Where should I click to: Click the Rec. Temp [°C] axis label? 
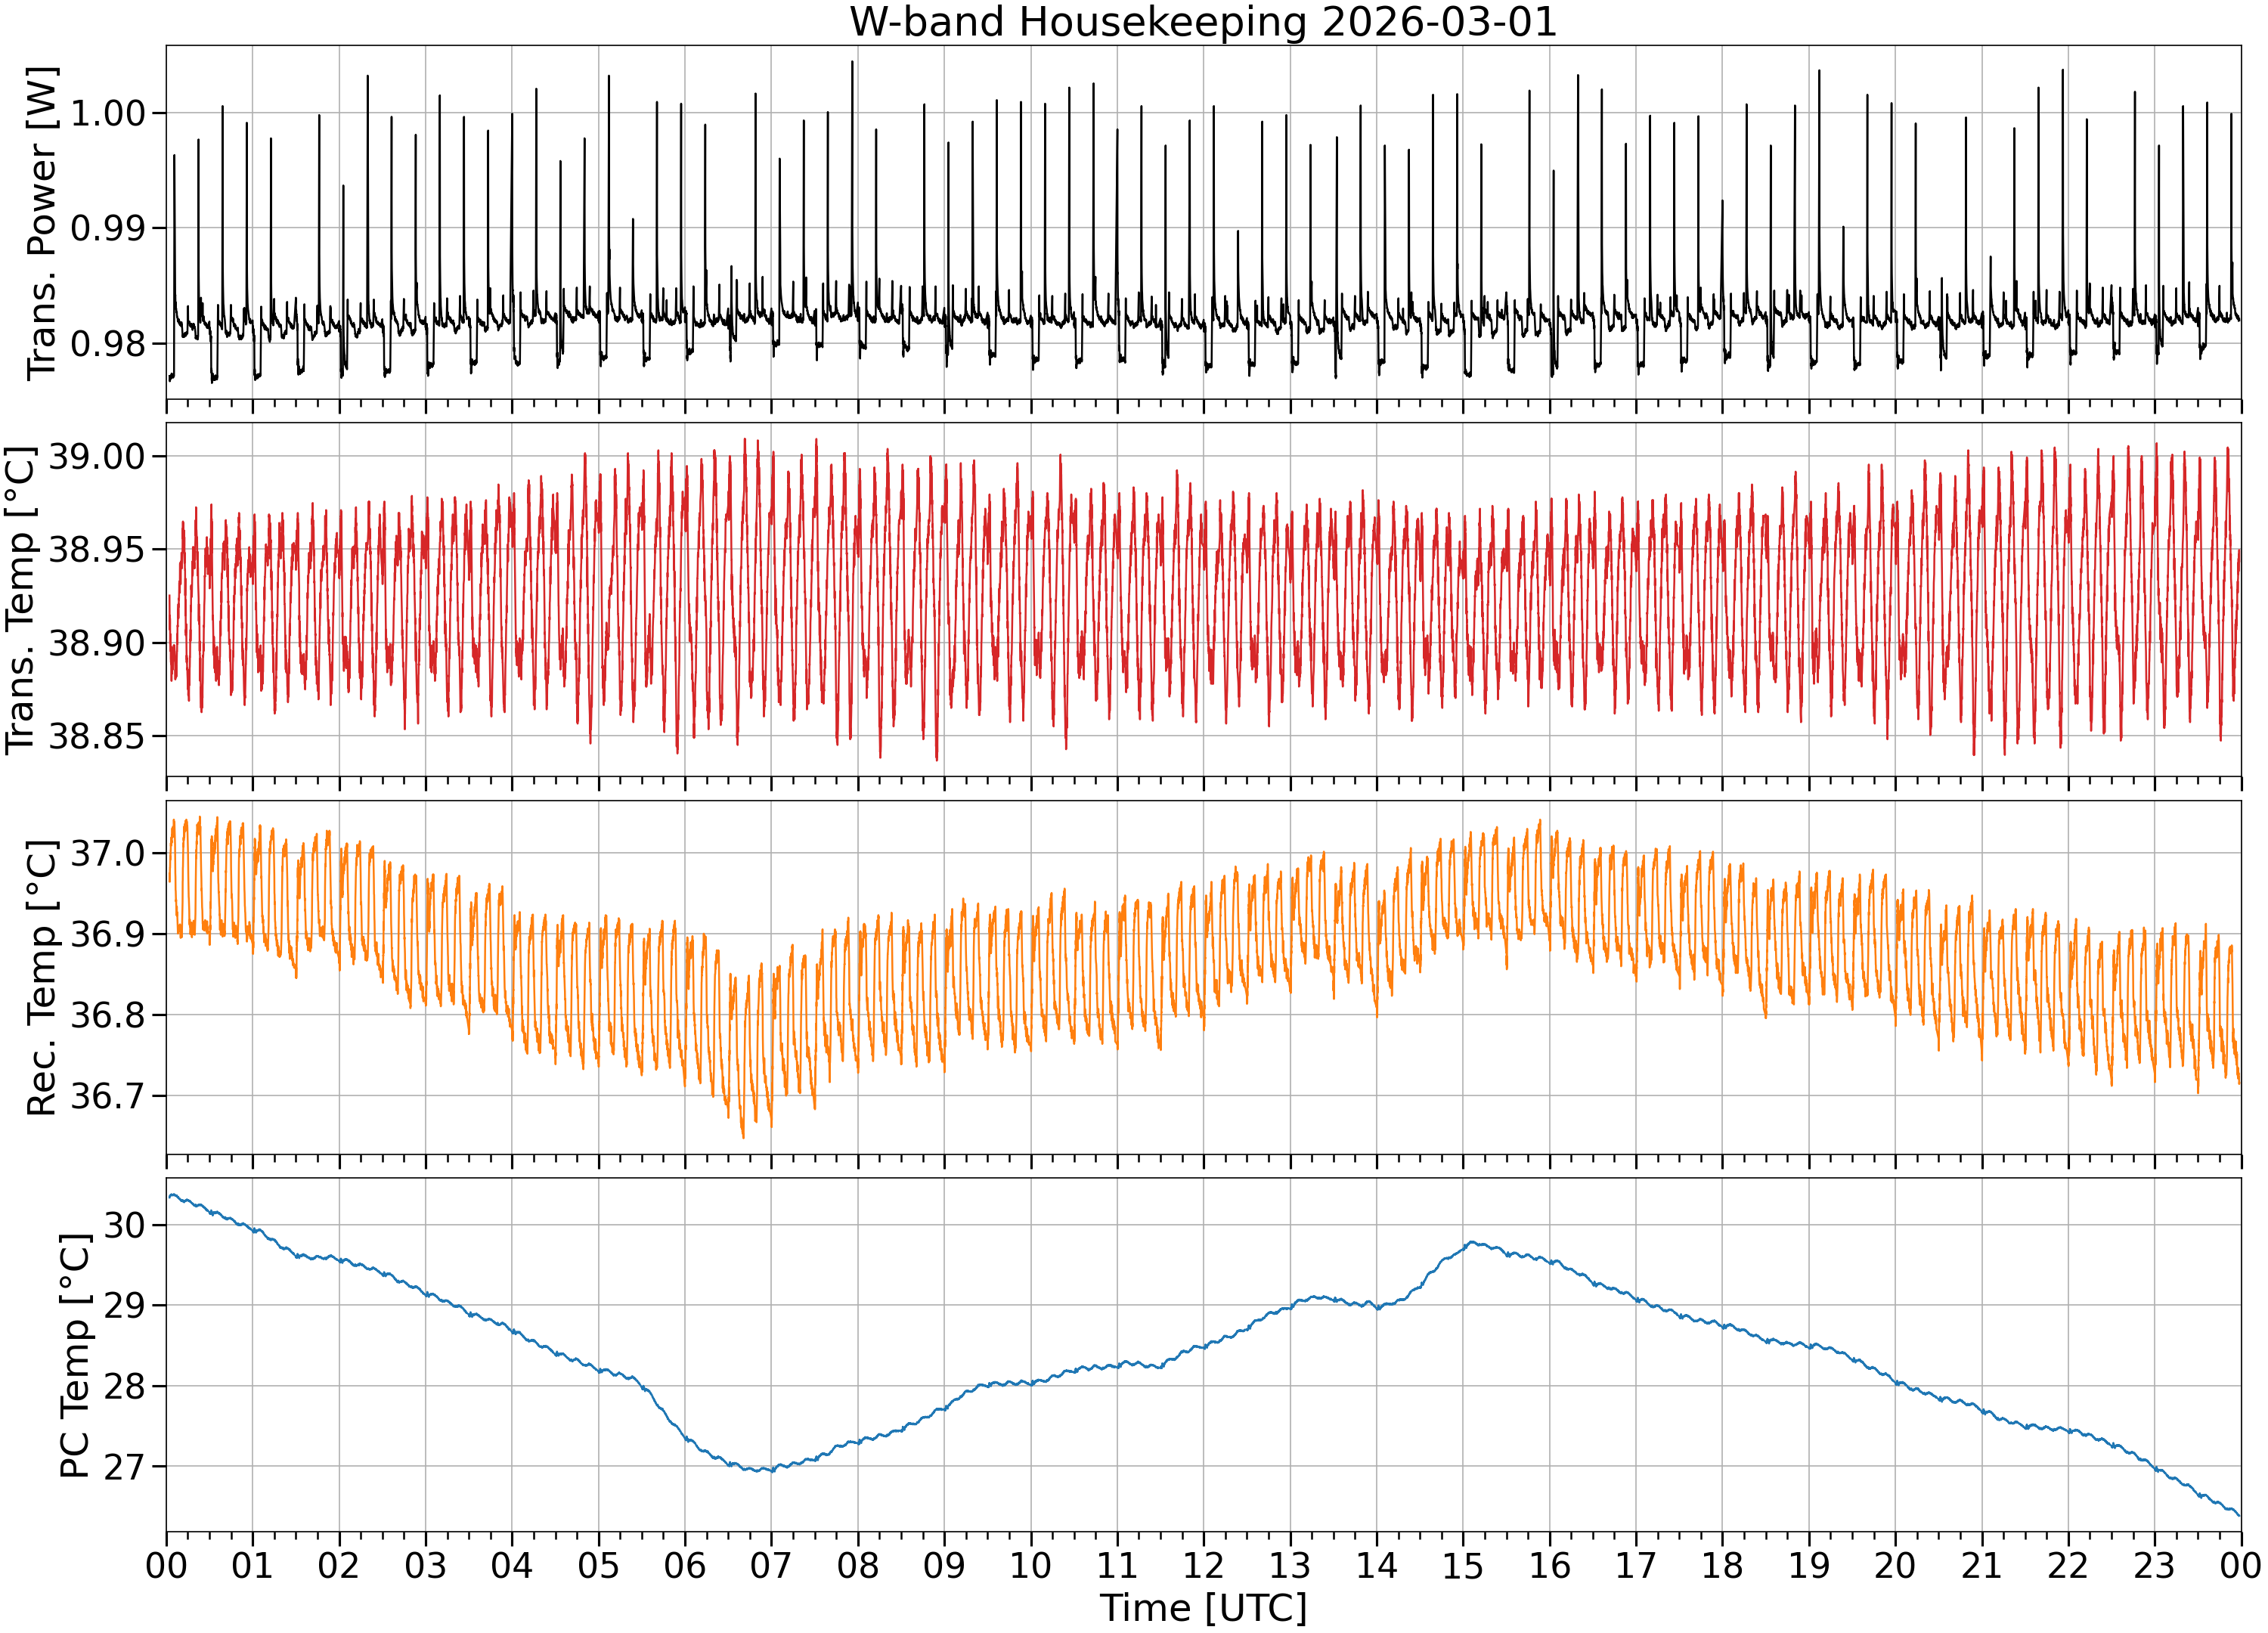pos(42,978)
